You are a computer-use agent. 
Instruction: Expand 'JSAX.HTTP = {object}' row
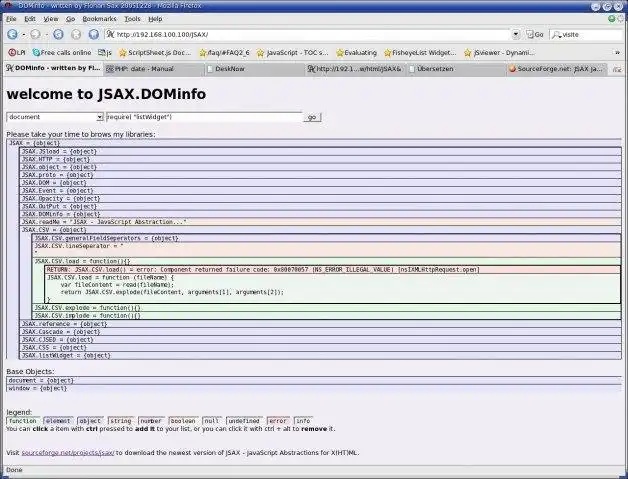(320, 159)
